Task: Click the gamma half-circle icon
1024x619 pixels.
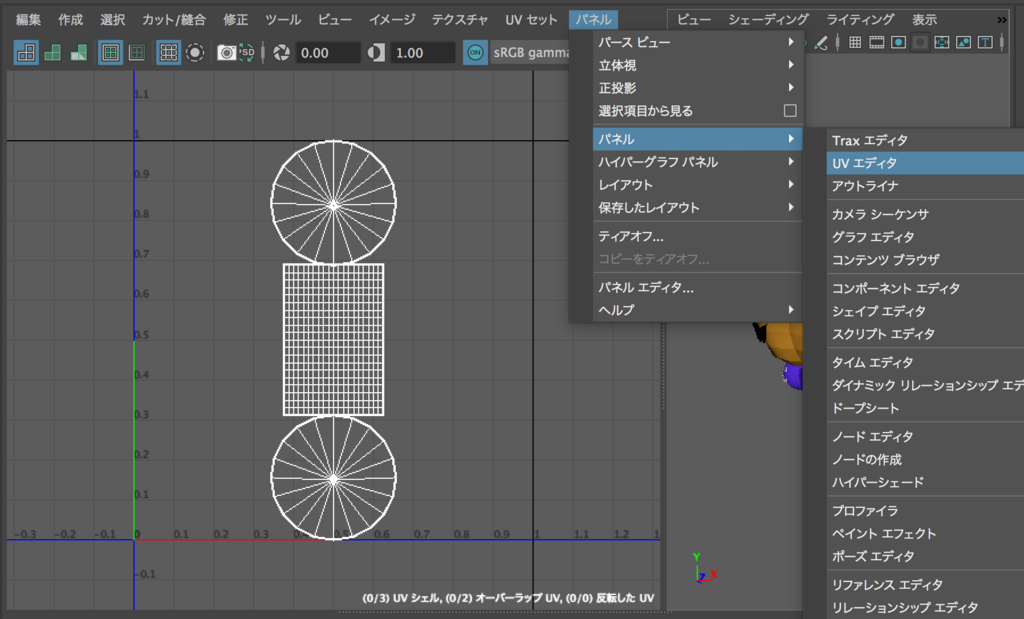Action: coord(376,52)
